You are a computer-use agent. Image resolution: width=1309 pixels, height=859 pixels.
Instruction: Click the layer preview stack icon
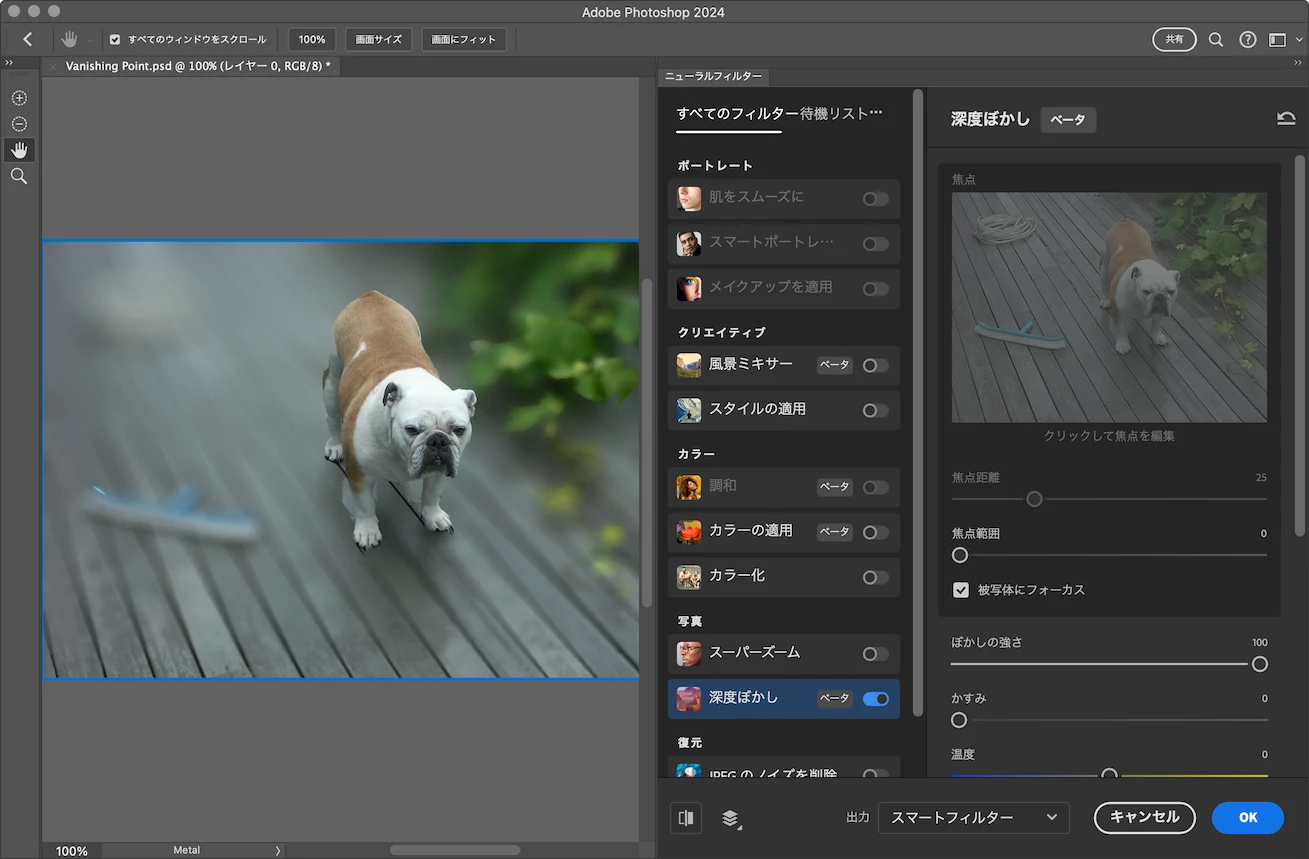[x=730, y=818]
